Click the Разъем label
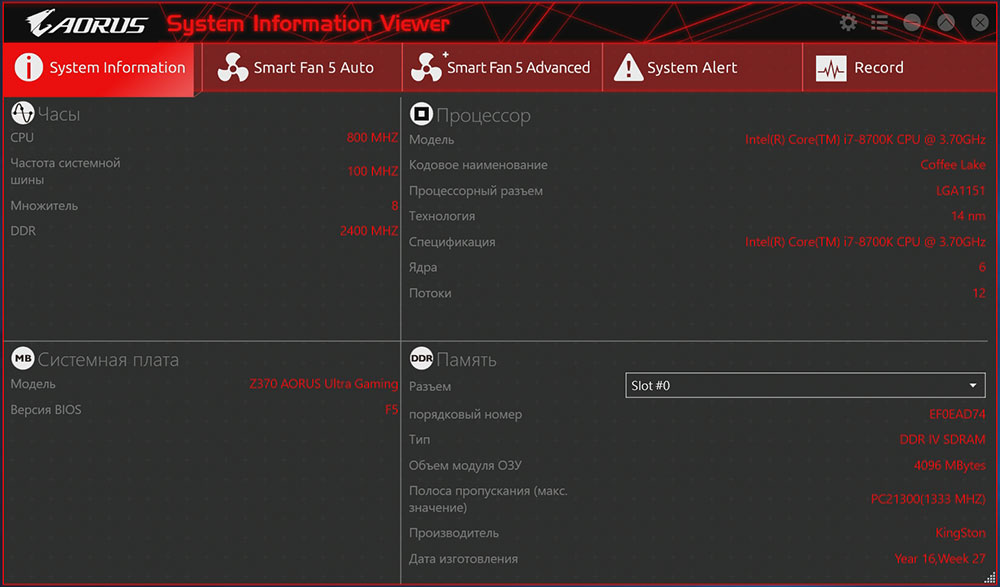The height and width of the screenshot is (587, 1000). tap(430, 386)
